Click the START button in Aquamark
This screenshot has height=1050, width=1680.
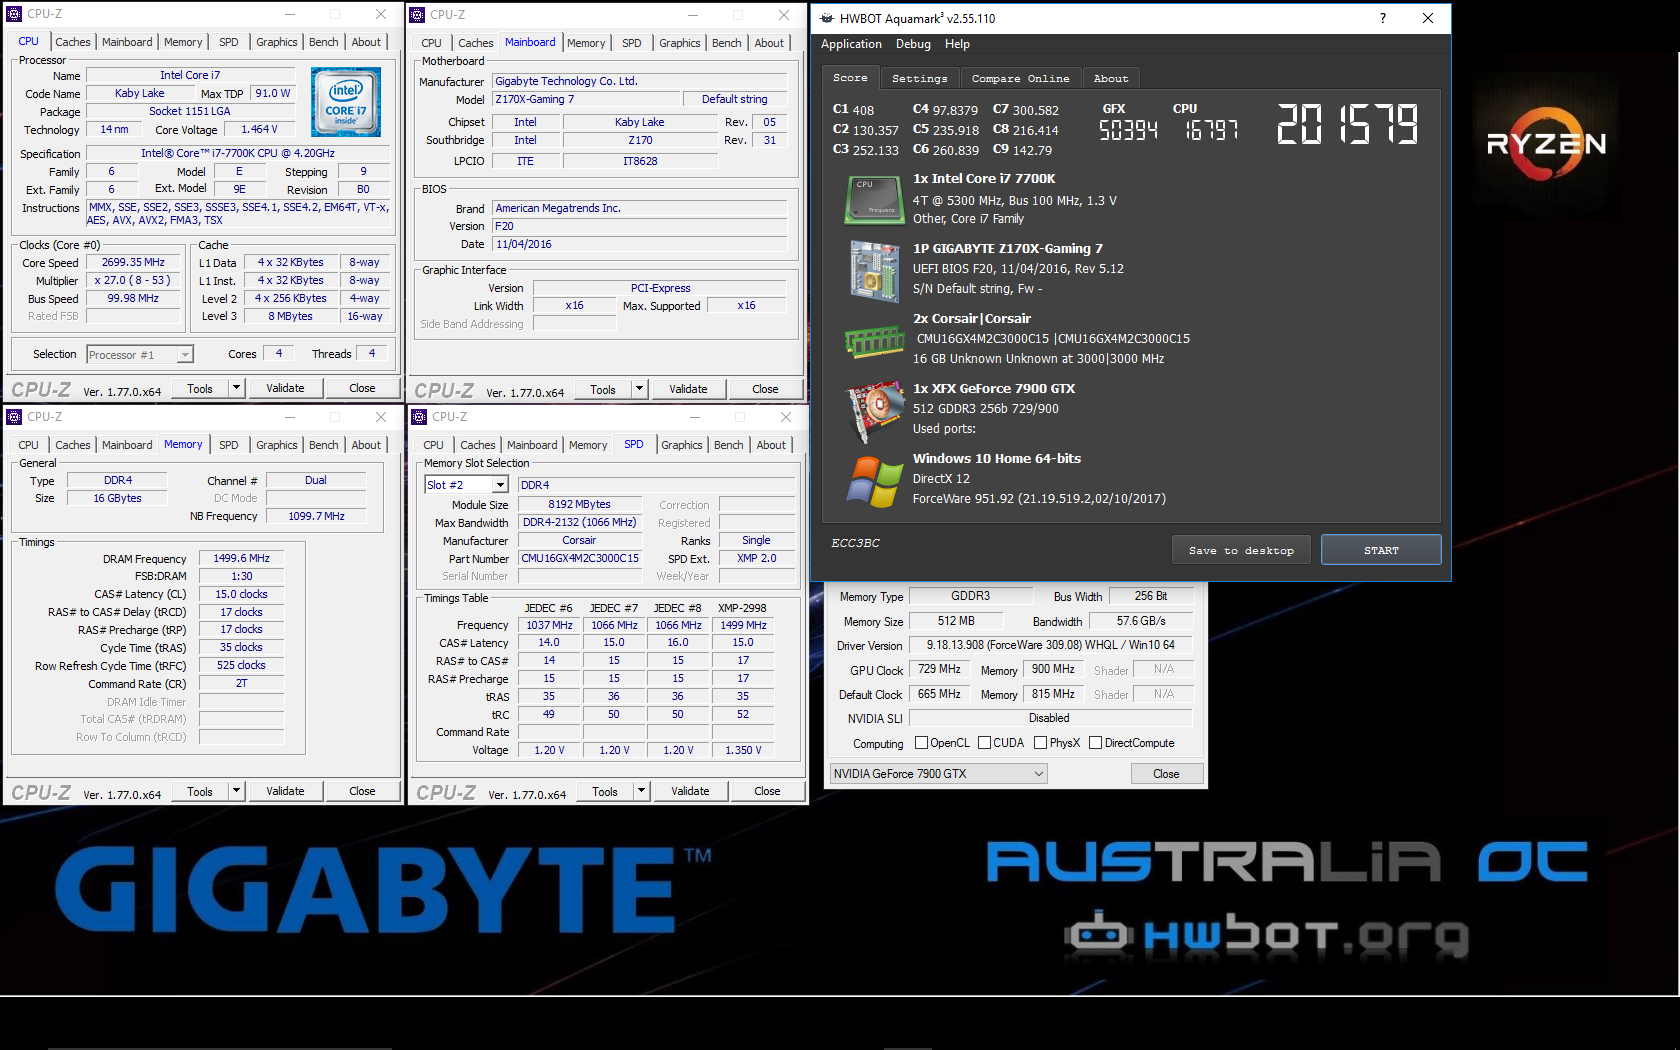coord(1381,550)
